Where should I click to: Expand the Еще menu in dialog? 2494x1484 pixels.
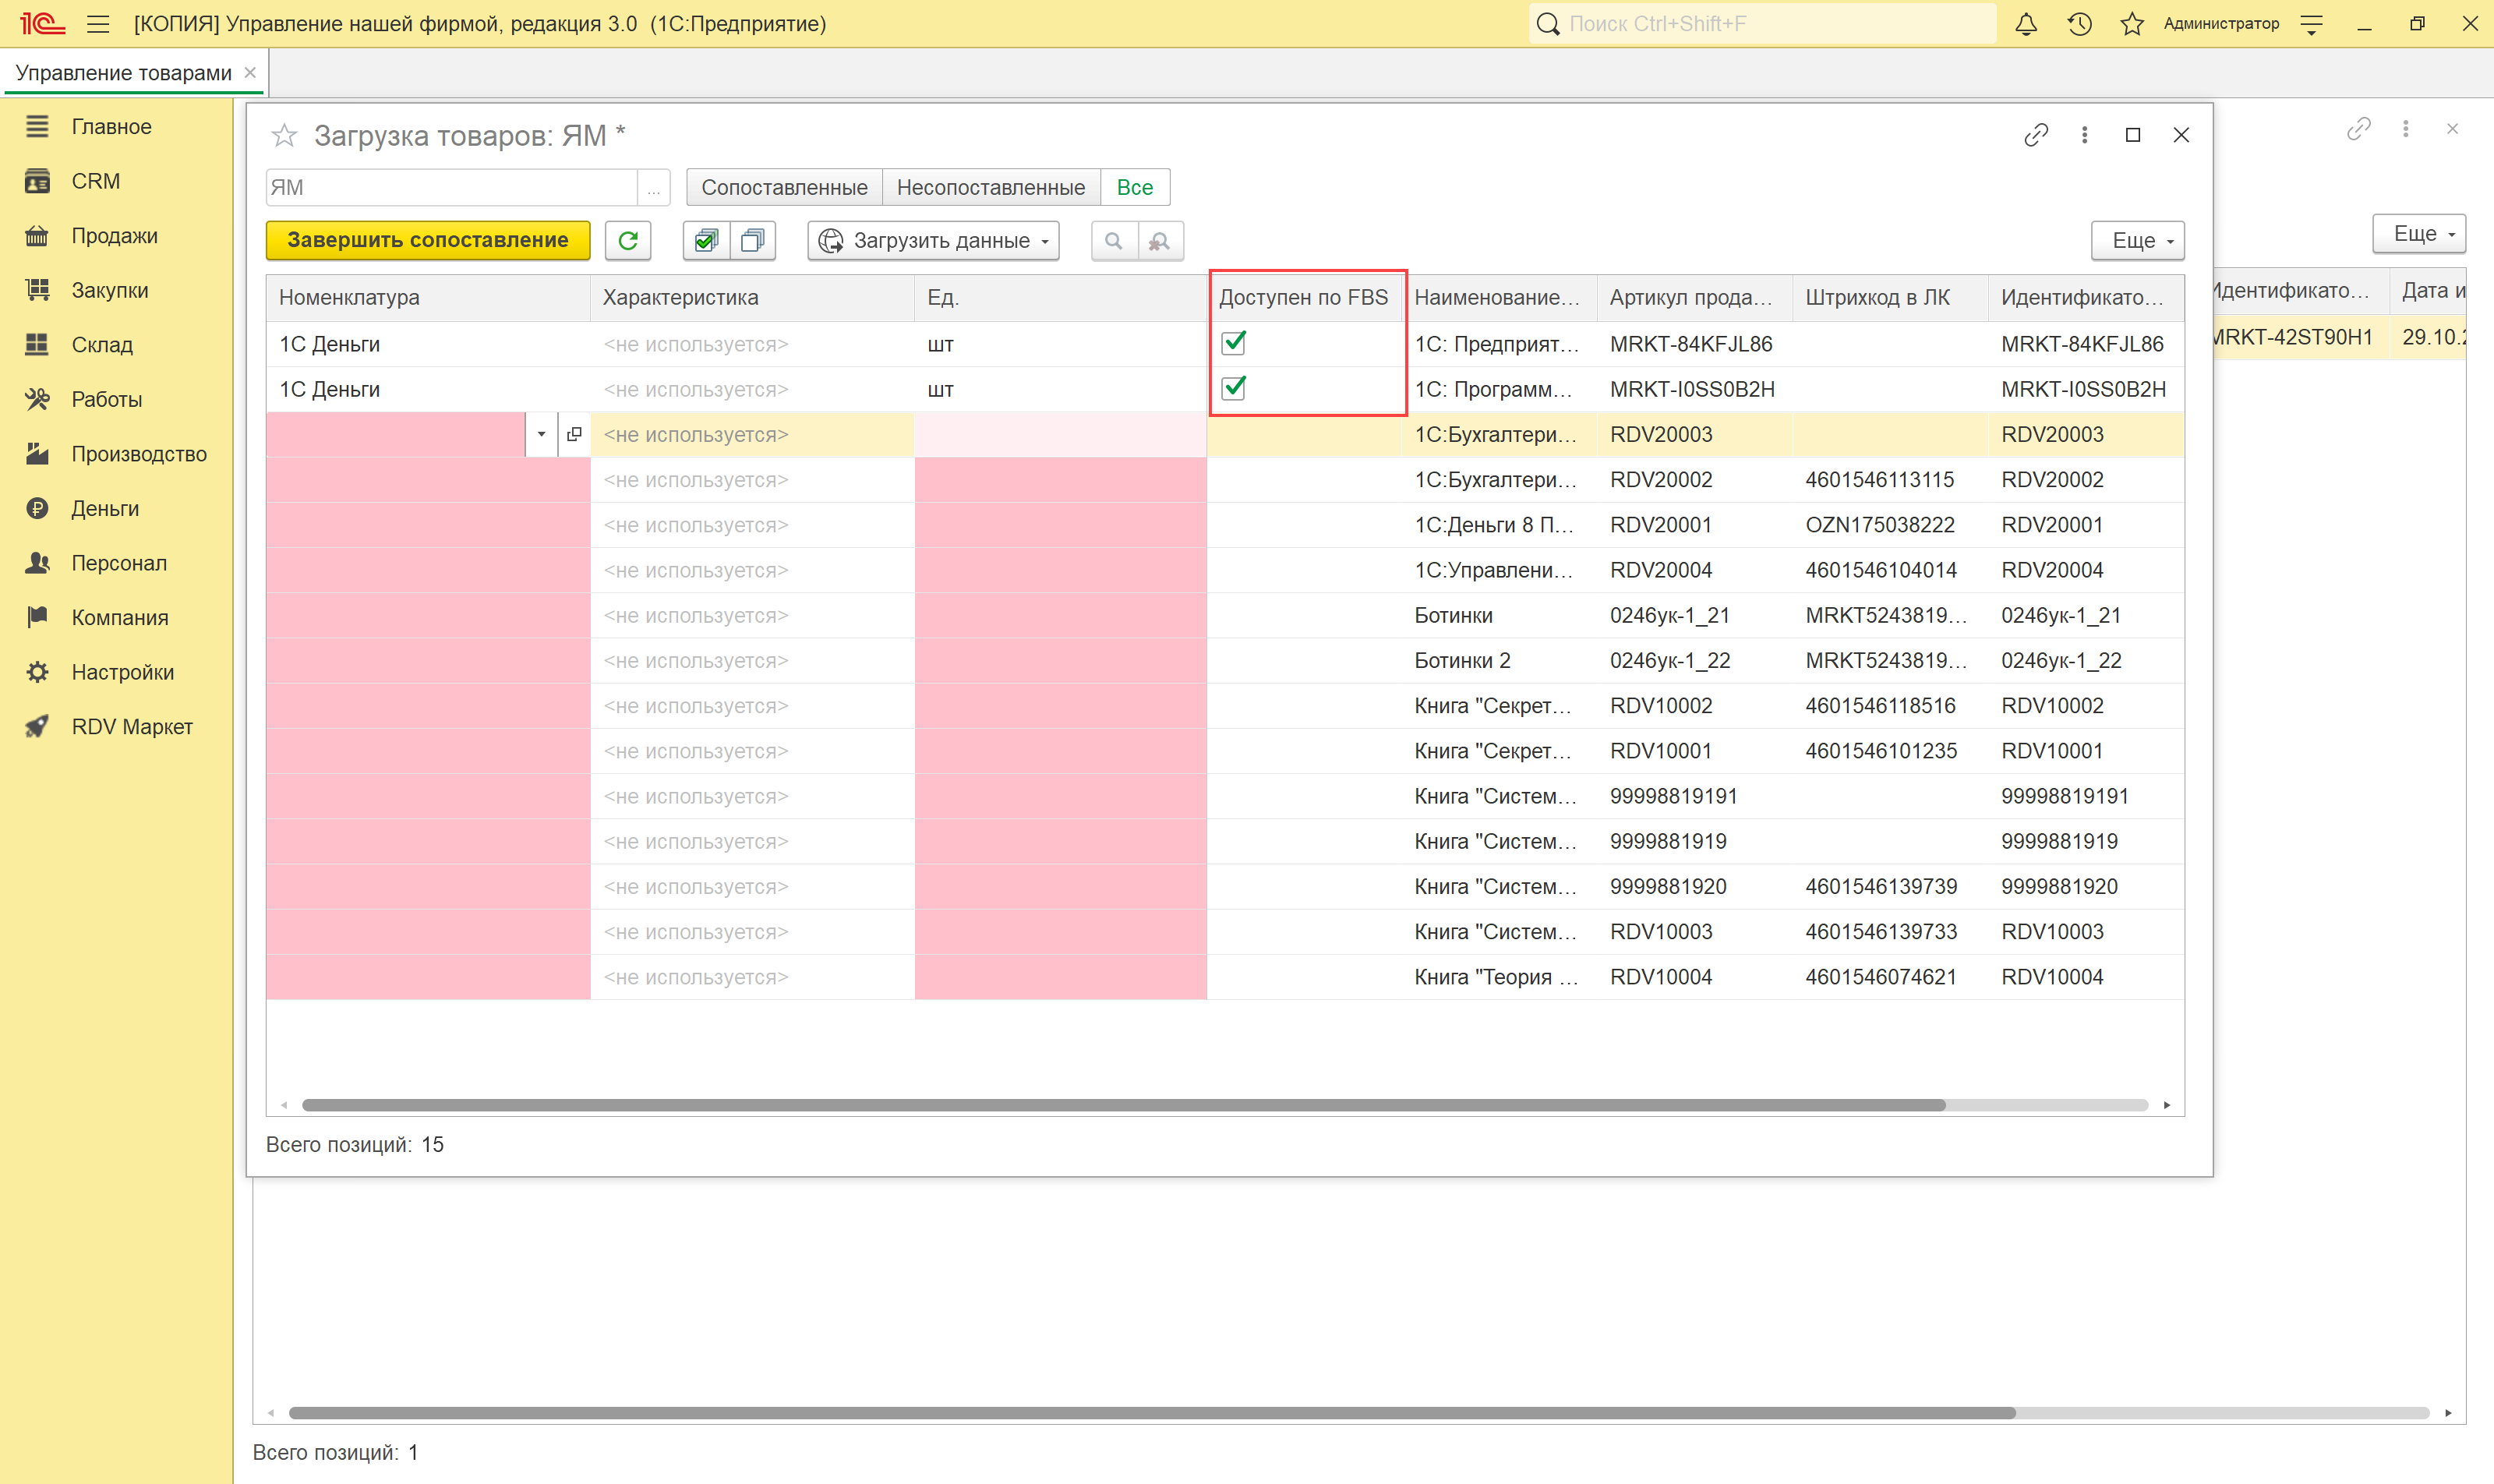pos(2137,240)
